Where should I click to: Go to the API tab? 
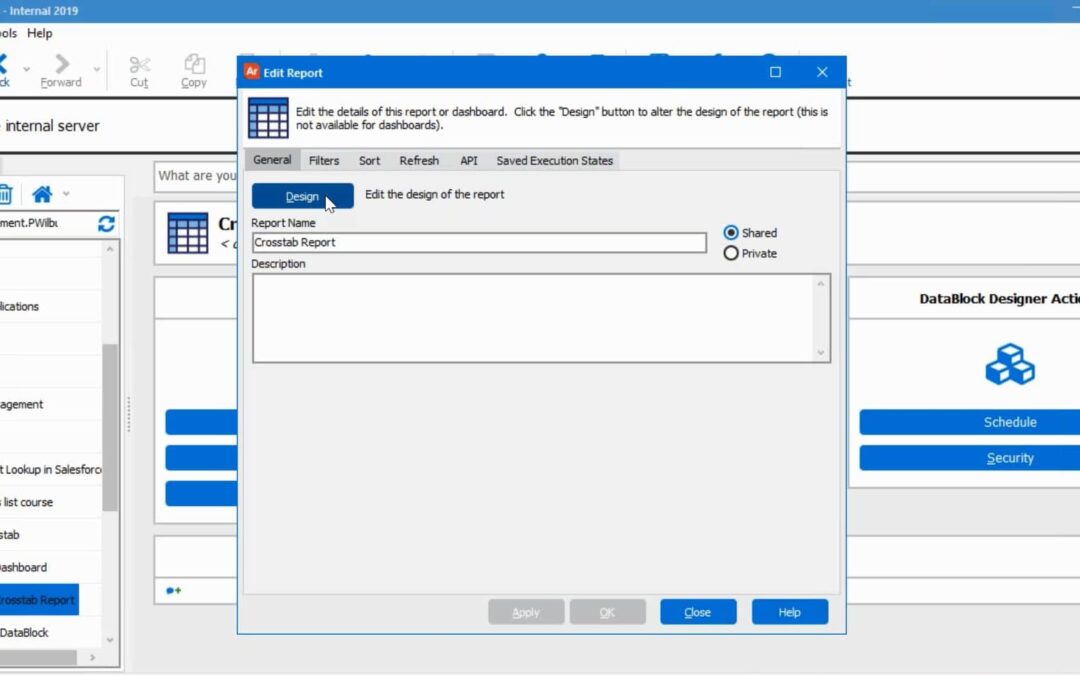coord(468,160)
